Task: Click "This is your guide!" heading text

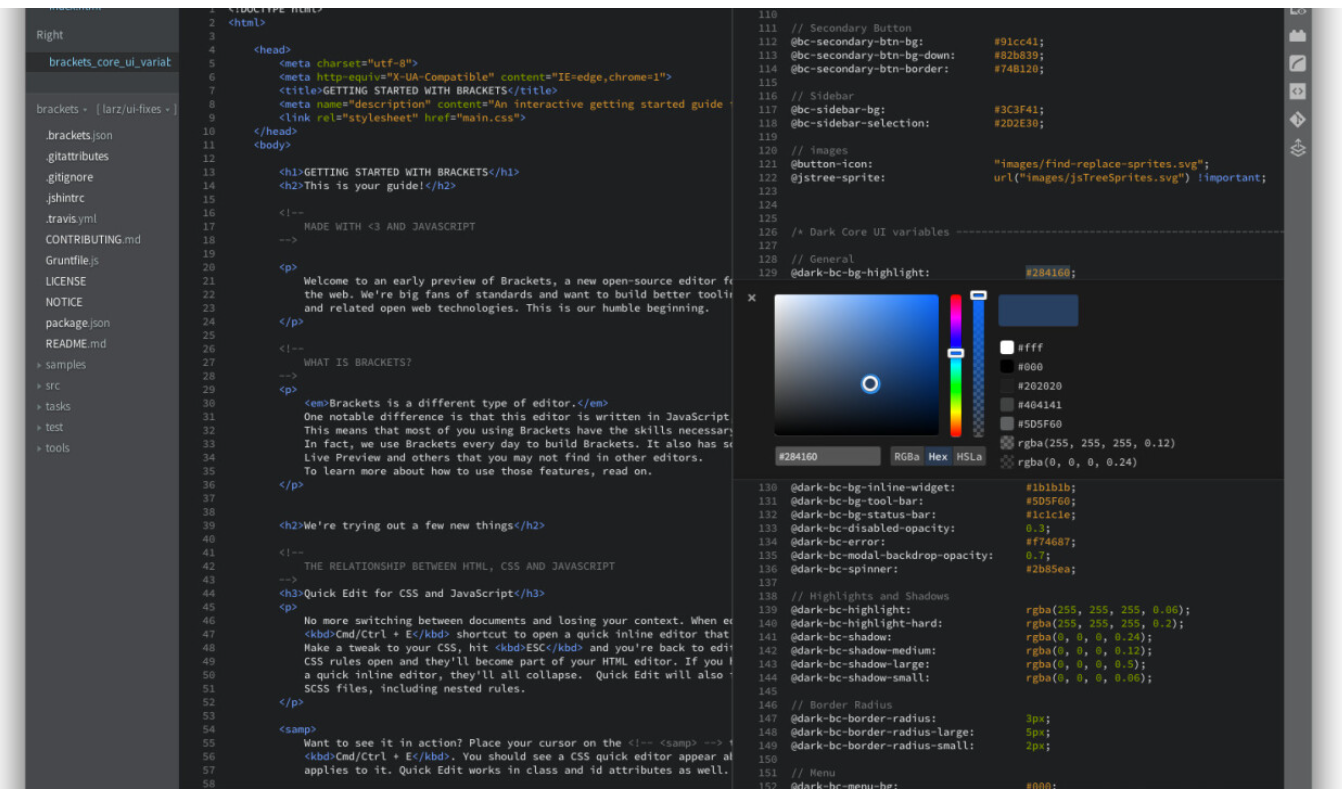Action: tap(364, 185)
